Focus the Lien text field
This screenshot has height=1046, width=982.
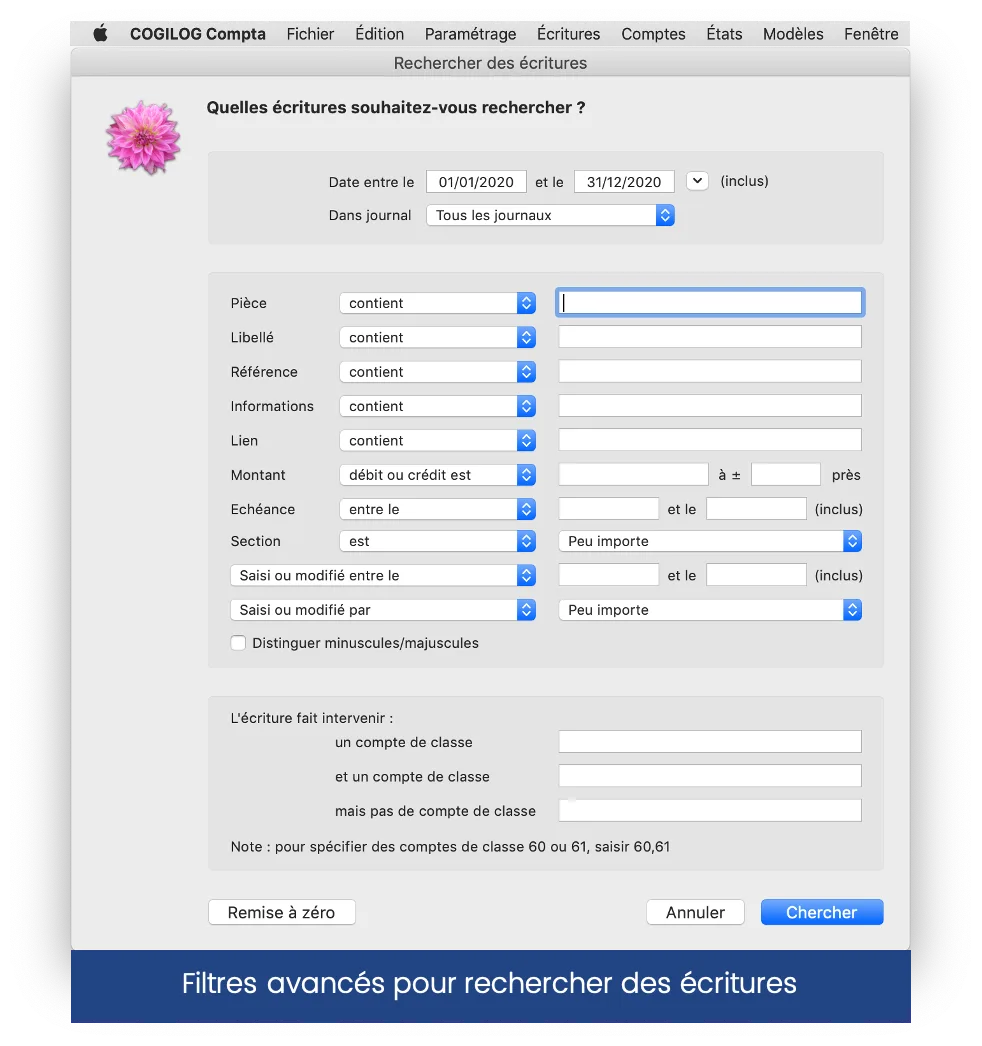coord(710,440)
